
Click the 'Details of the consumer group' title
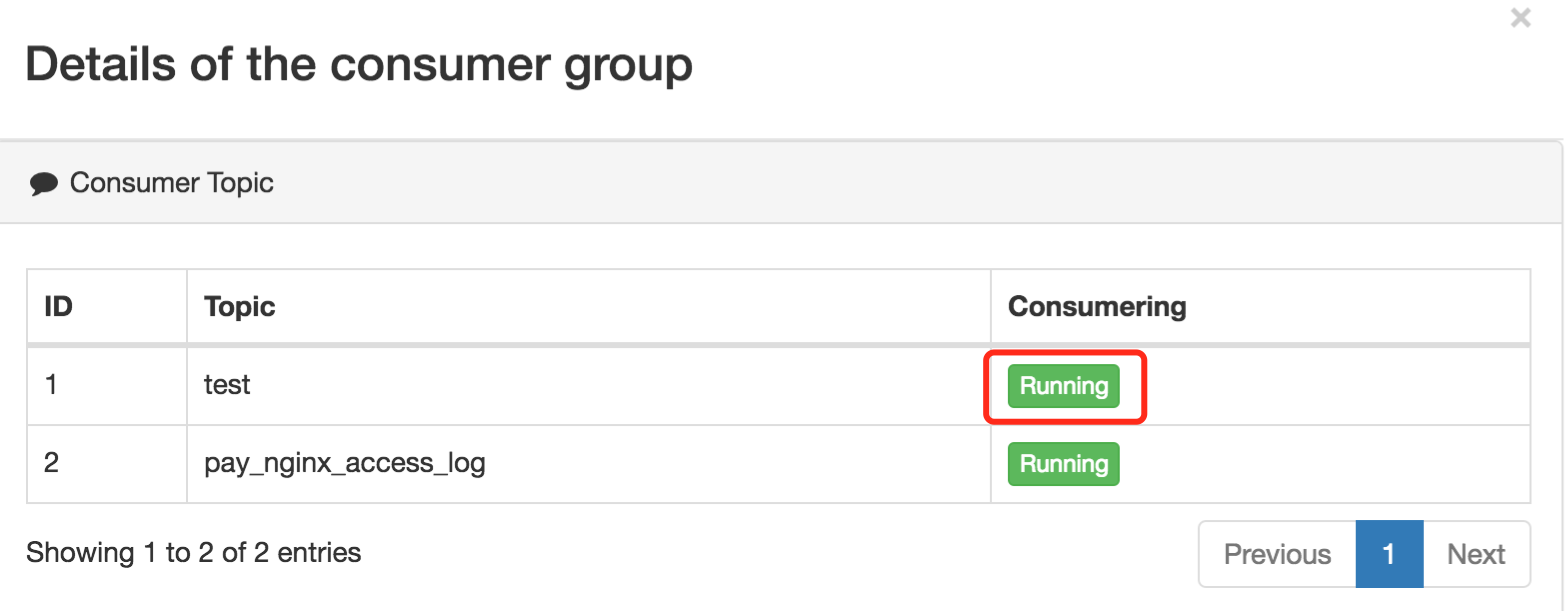pos(359,64)
